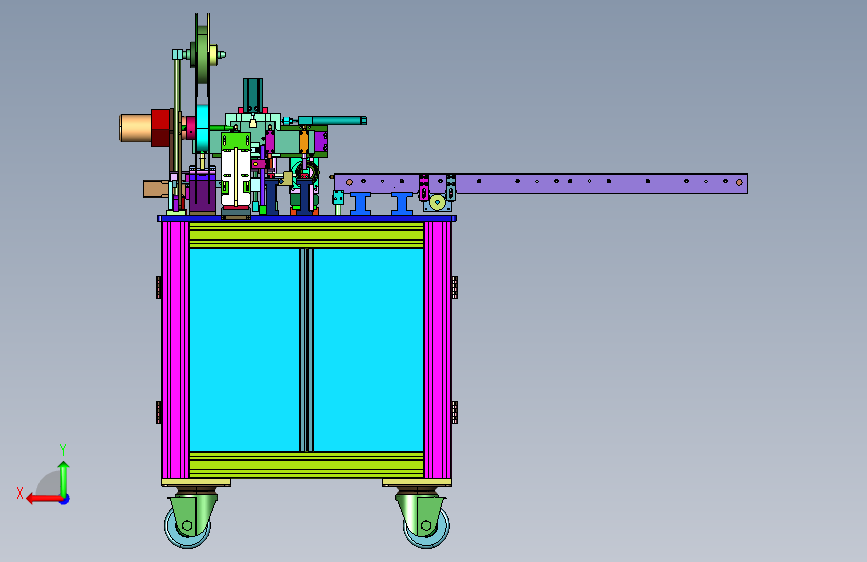Pick the right blue I-shaped rail support

402,204
